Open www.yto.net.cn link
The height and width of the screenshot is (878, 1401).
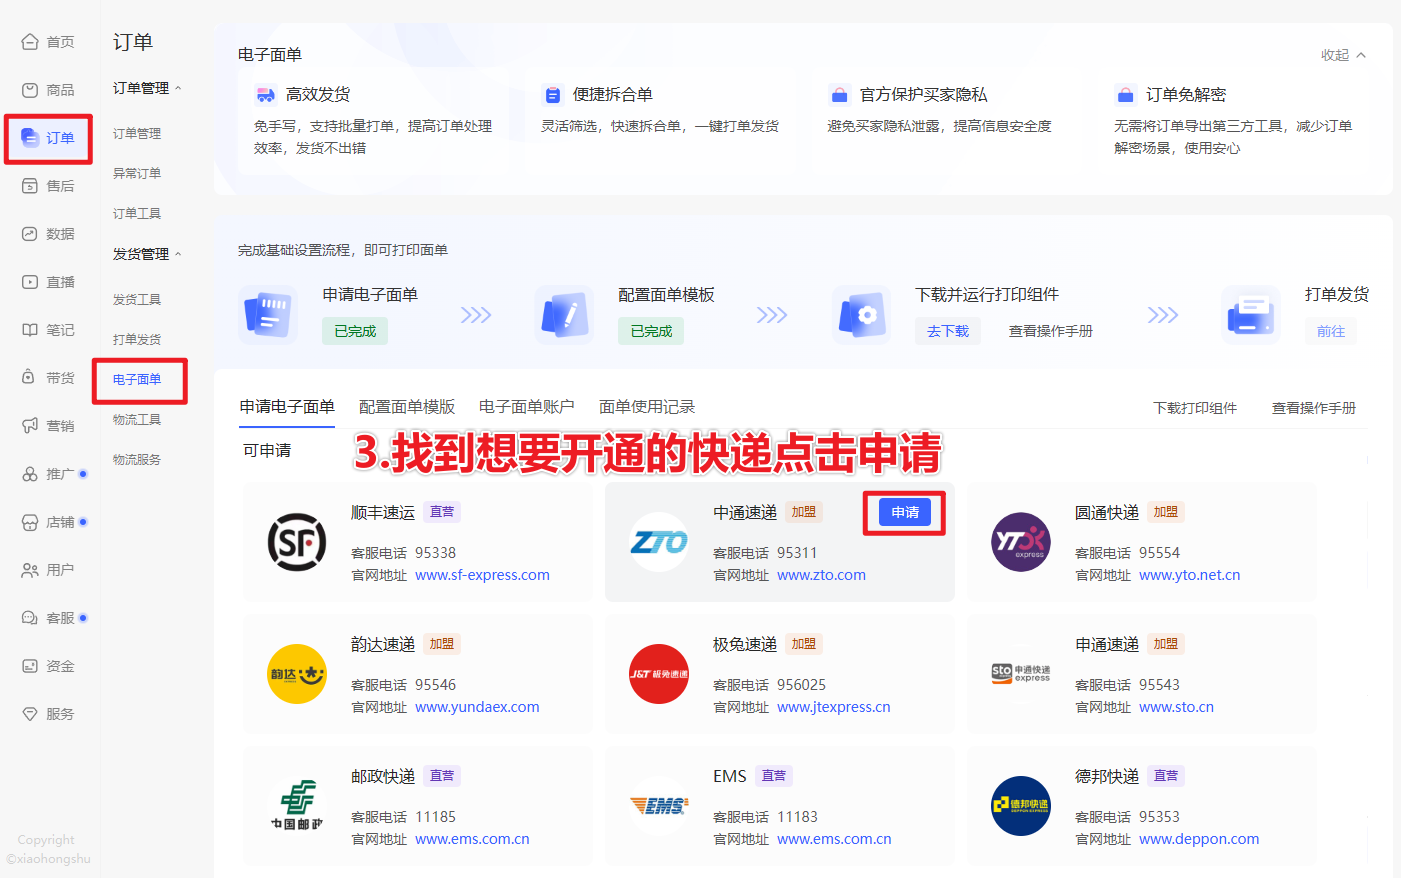[1189, 575]
